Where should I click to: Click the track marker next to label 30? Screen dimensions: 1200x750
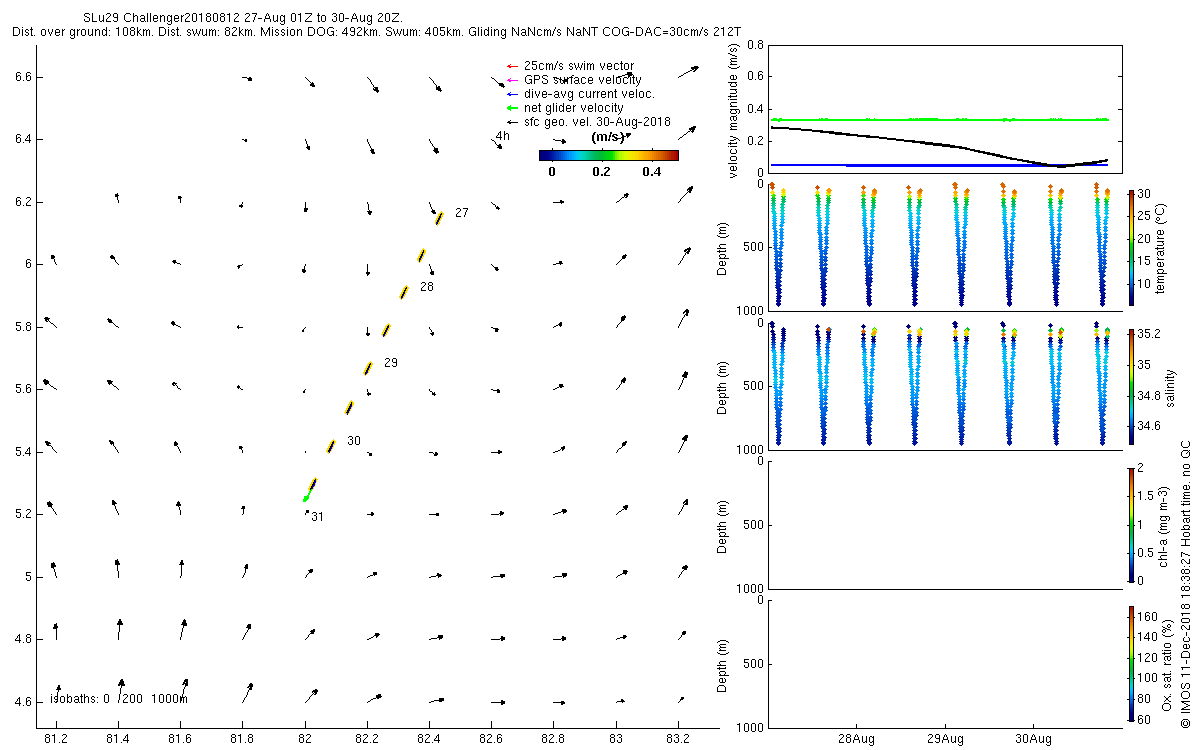tap(331, 446)
